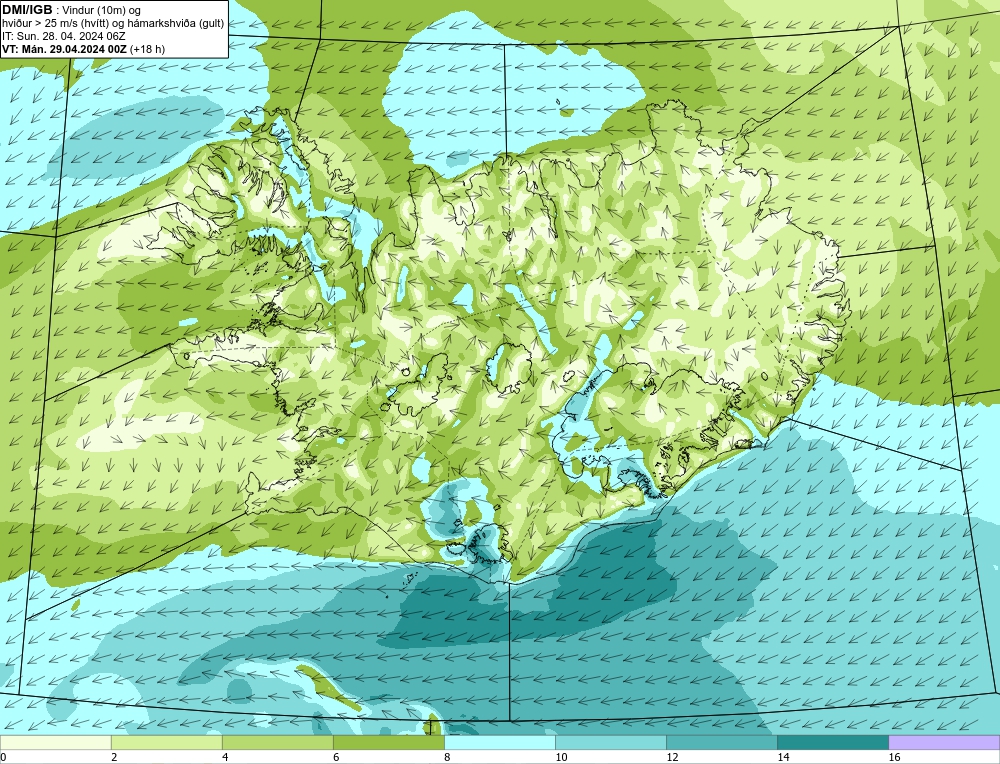Click the legend scale label '14'
Viewport: 1000px width, 764px height.
tap(783, 757)
